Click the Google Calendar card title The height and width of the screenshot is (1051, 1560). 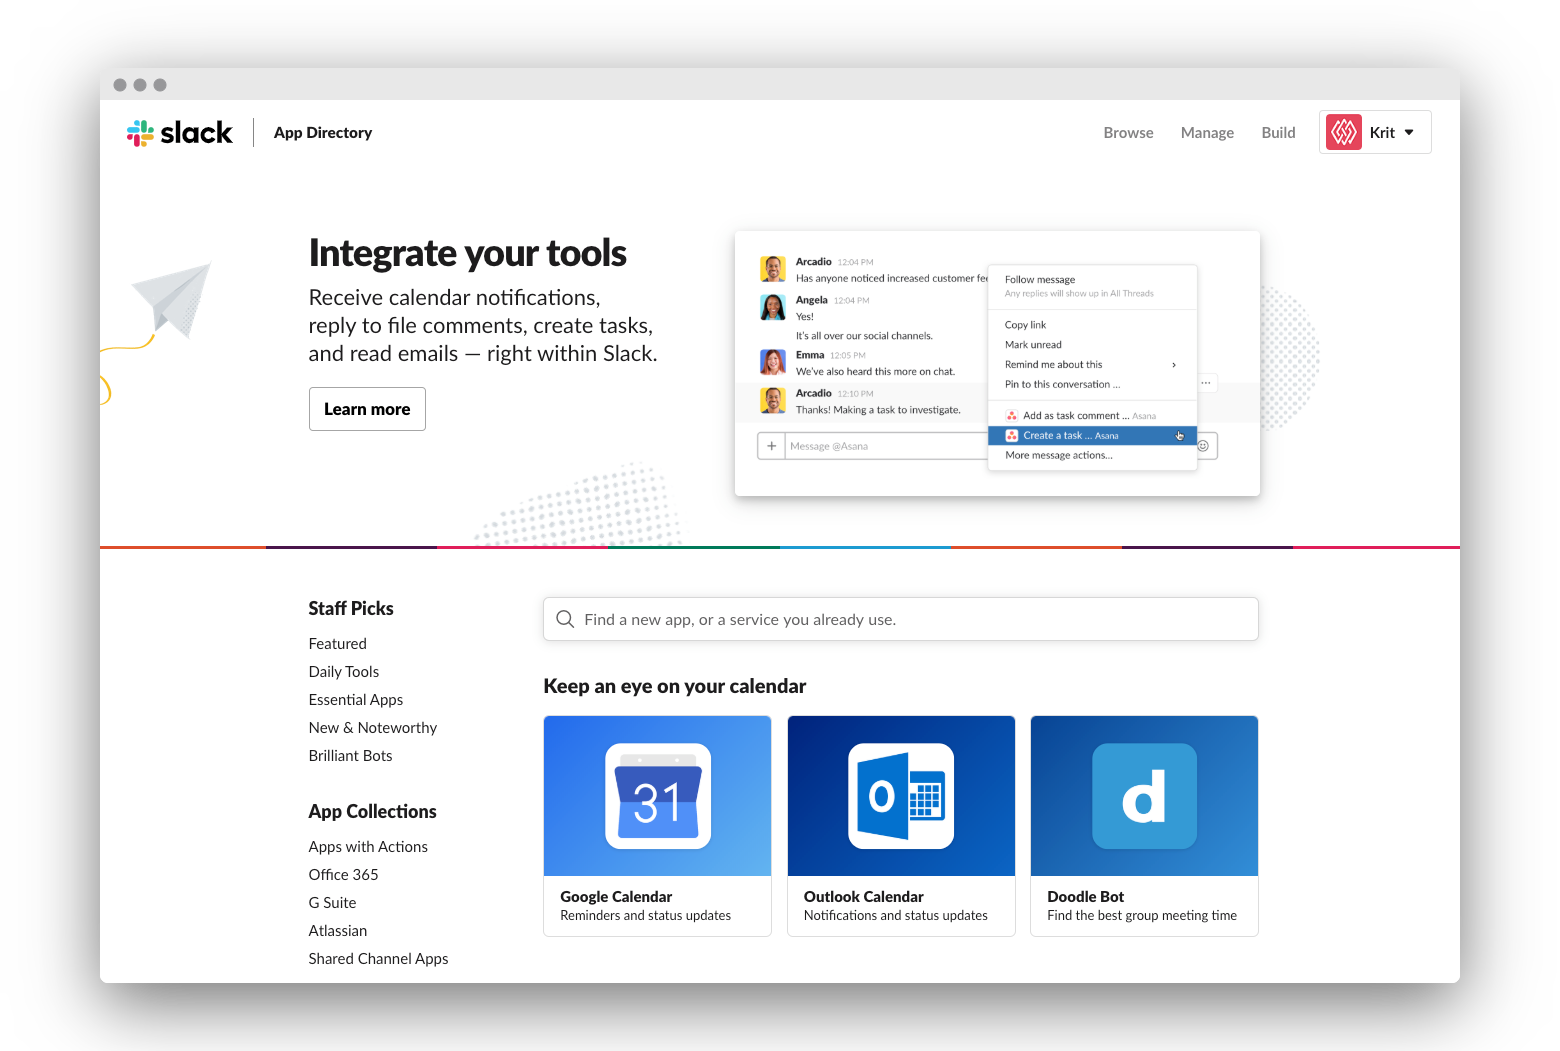pos(616,897)
